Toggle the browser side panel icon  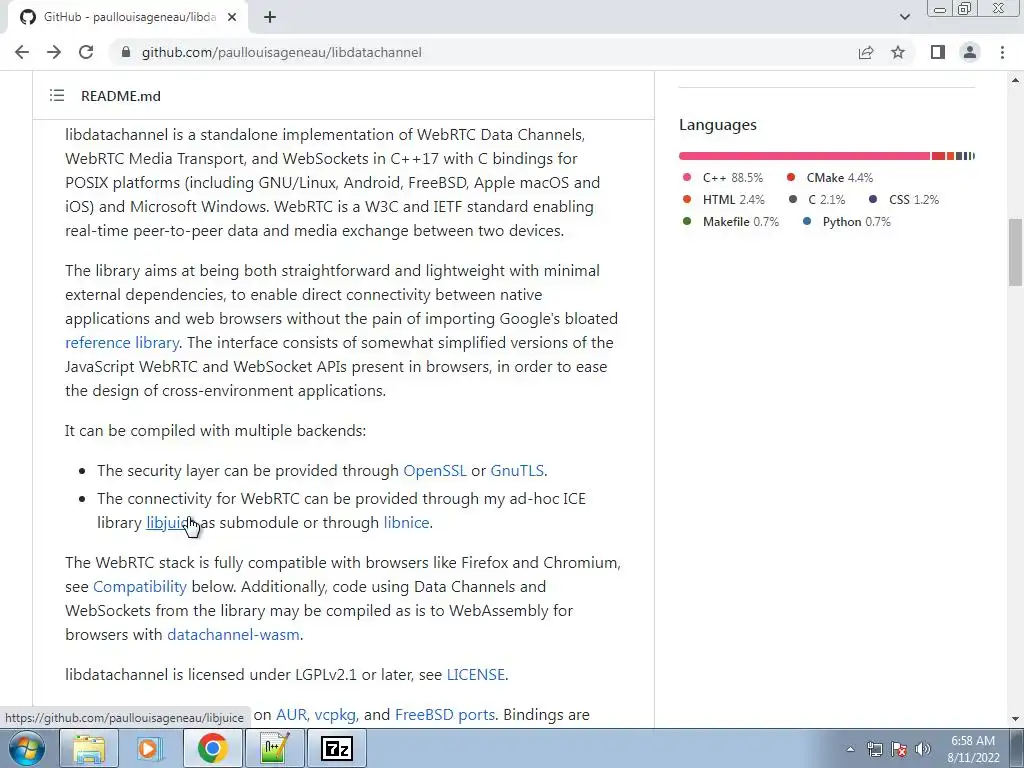[x=938, y=52]
